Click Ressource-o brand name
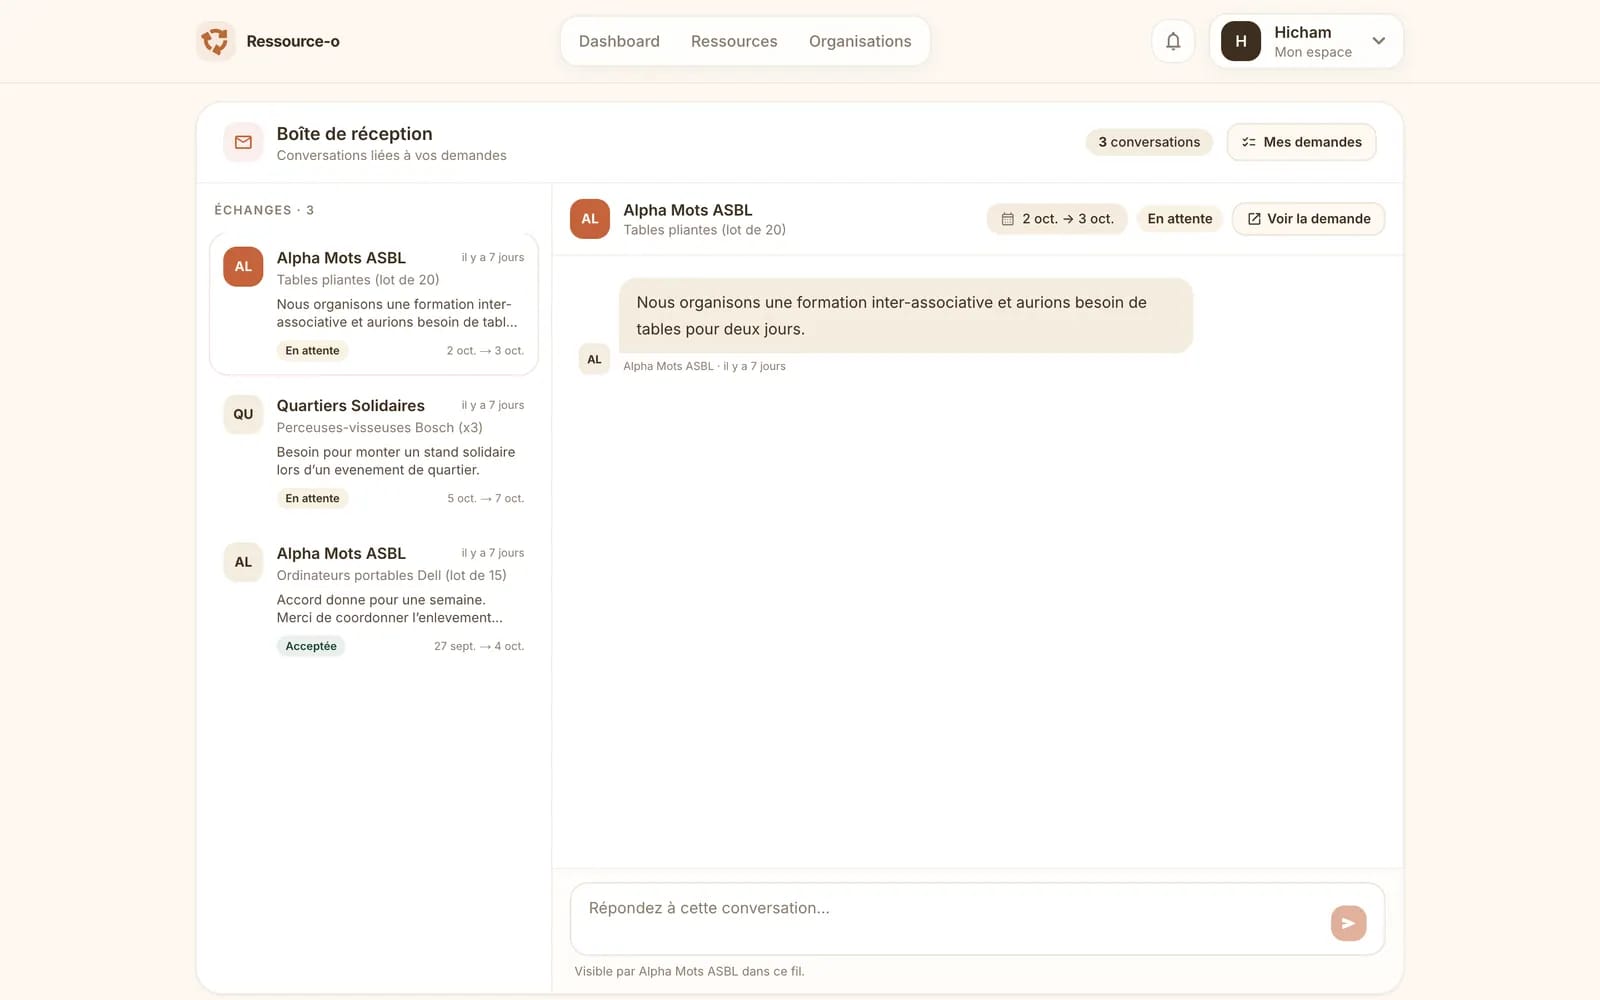The width and height of the screenshot is (1600, 1000). pos(293,41)
